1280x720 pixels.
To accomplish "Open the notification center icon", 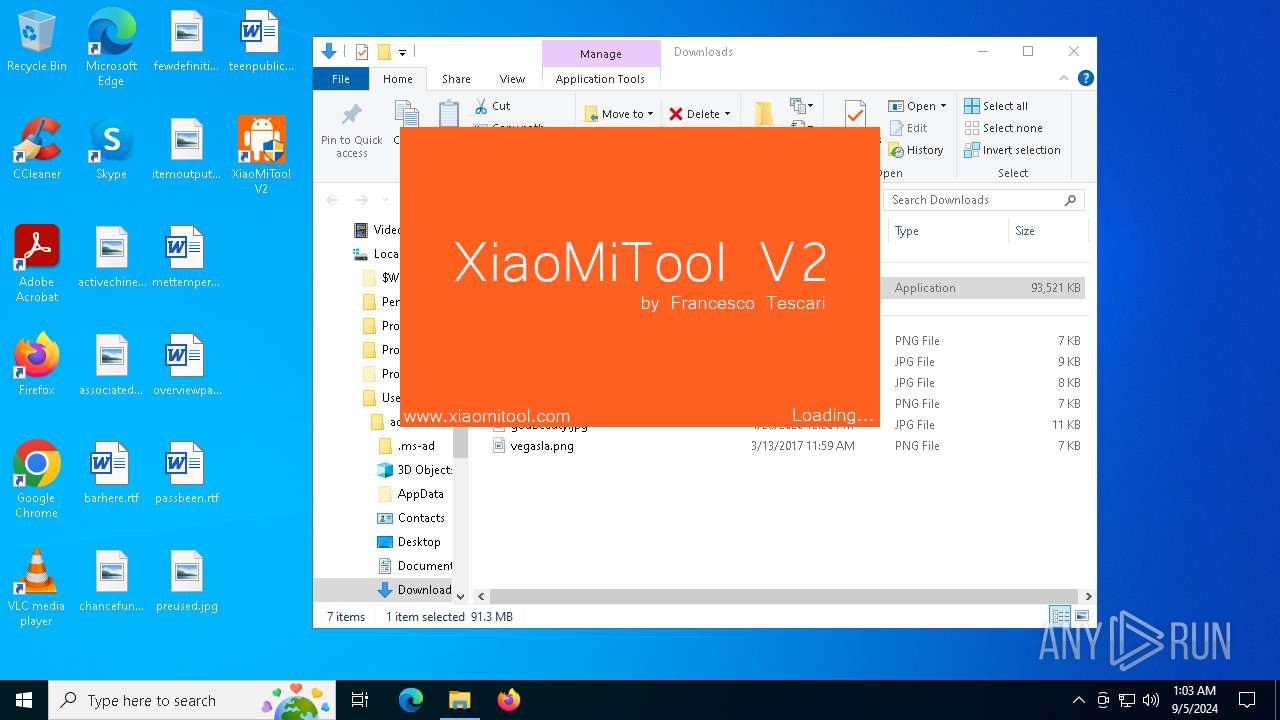I will (x=1247, y=700).
